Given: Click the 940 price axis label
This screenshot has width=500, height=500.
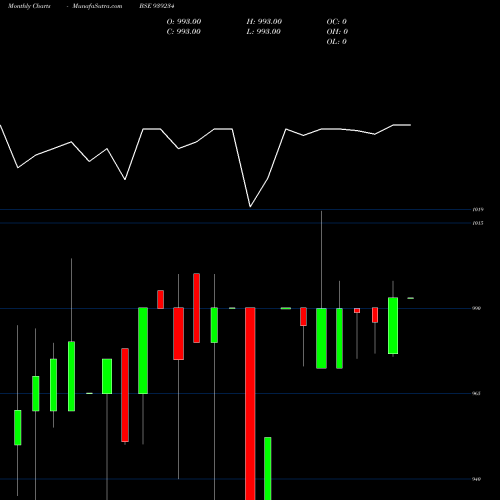Looking at the screenshot, I should click(476, 479).
